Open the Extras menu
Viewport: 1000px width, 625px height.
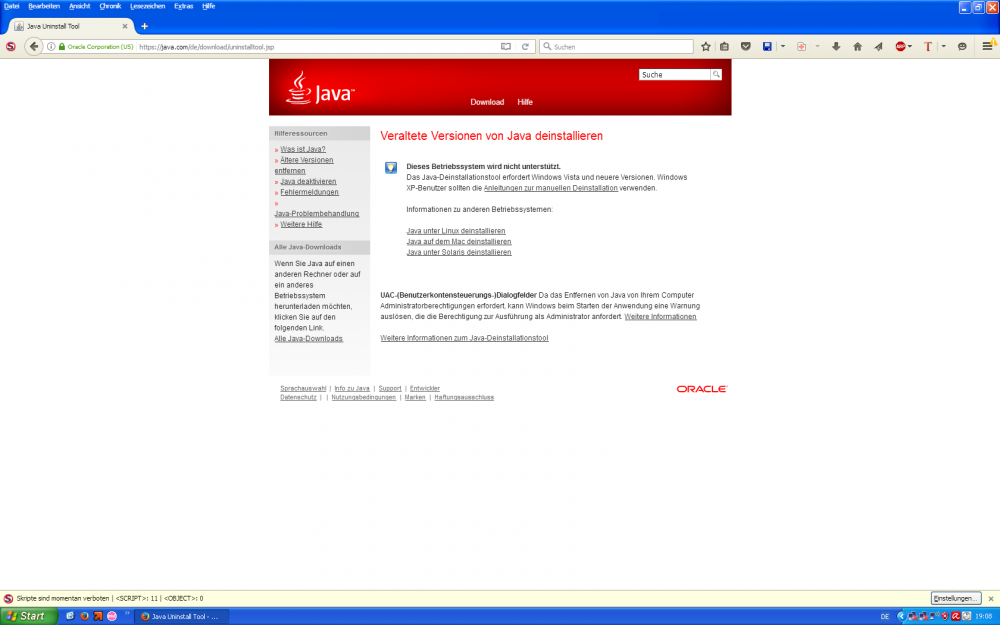pyautogui.click(x=184, y=6)
